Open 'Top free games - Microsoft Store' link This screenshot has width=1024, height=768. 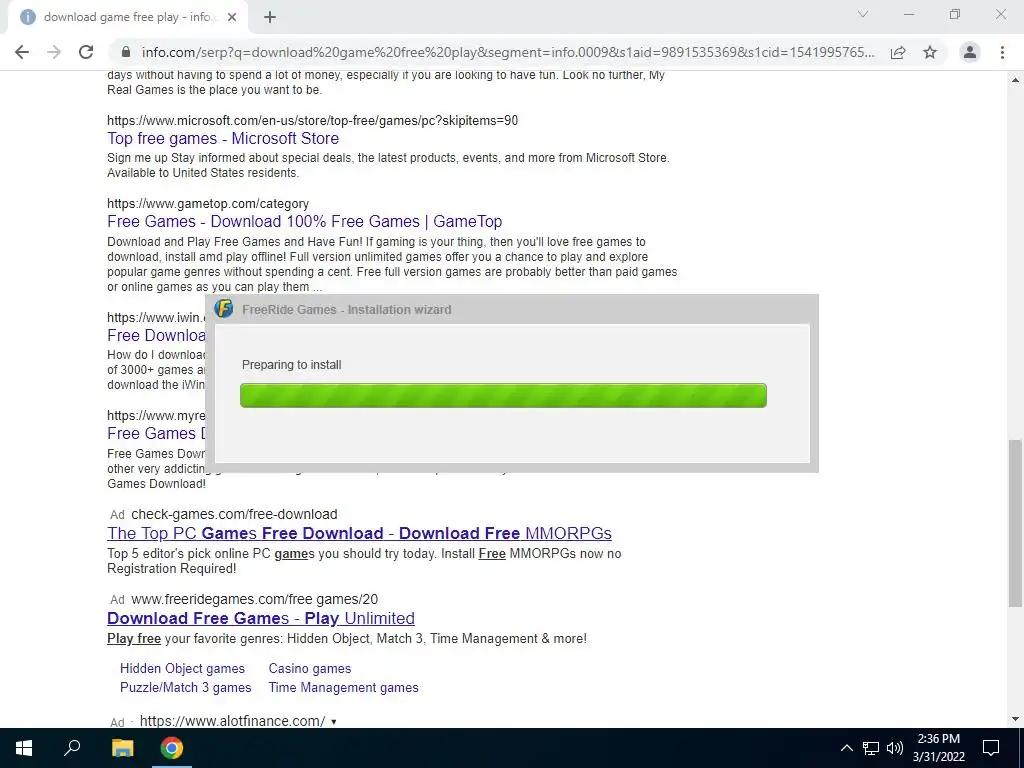(223, 138)
